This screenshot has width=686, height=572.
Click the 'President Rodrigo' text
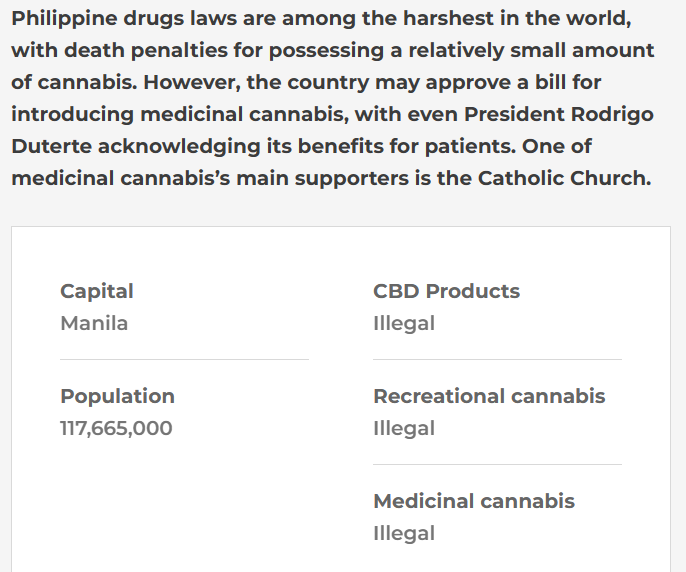(559, 114)
